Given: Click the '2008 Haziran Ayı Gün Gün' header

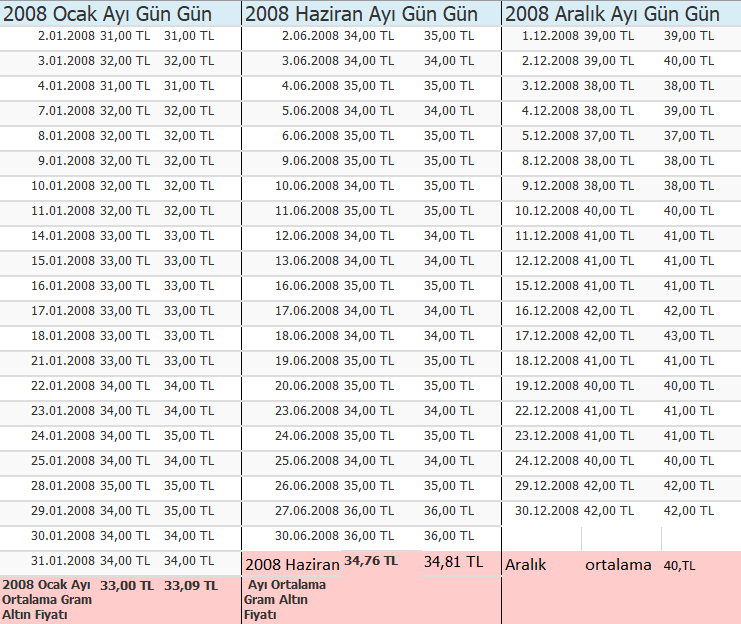Looking at the screenshot, I should tap(362, 14).
